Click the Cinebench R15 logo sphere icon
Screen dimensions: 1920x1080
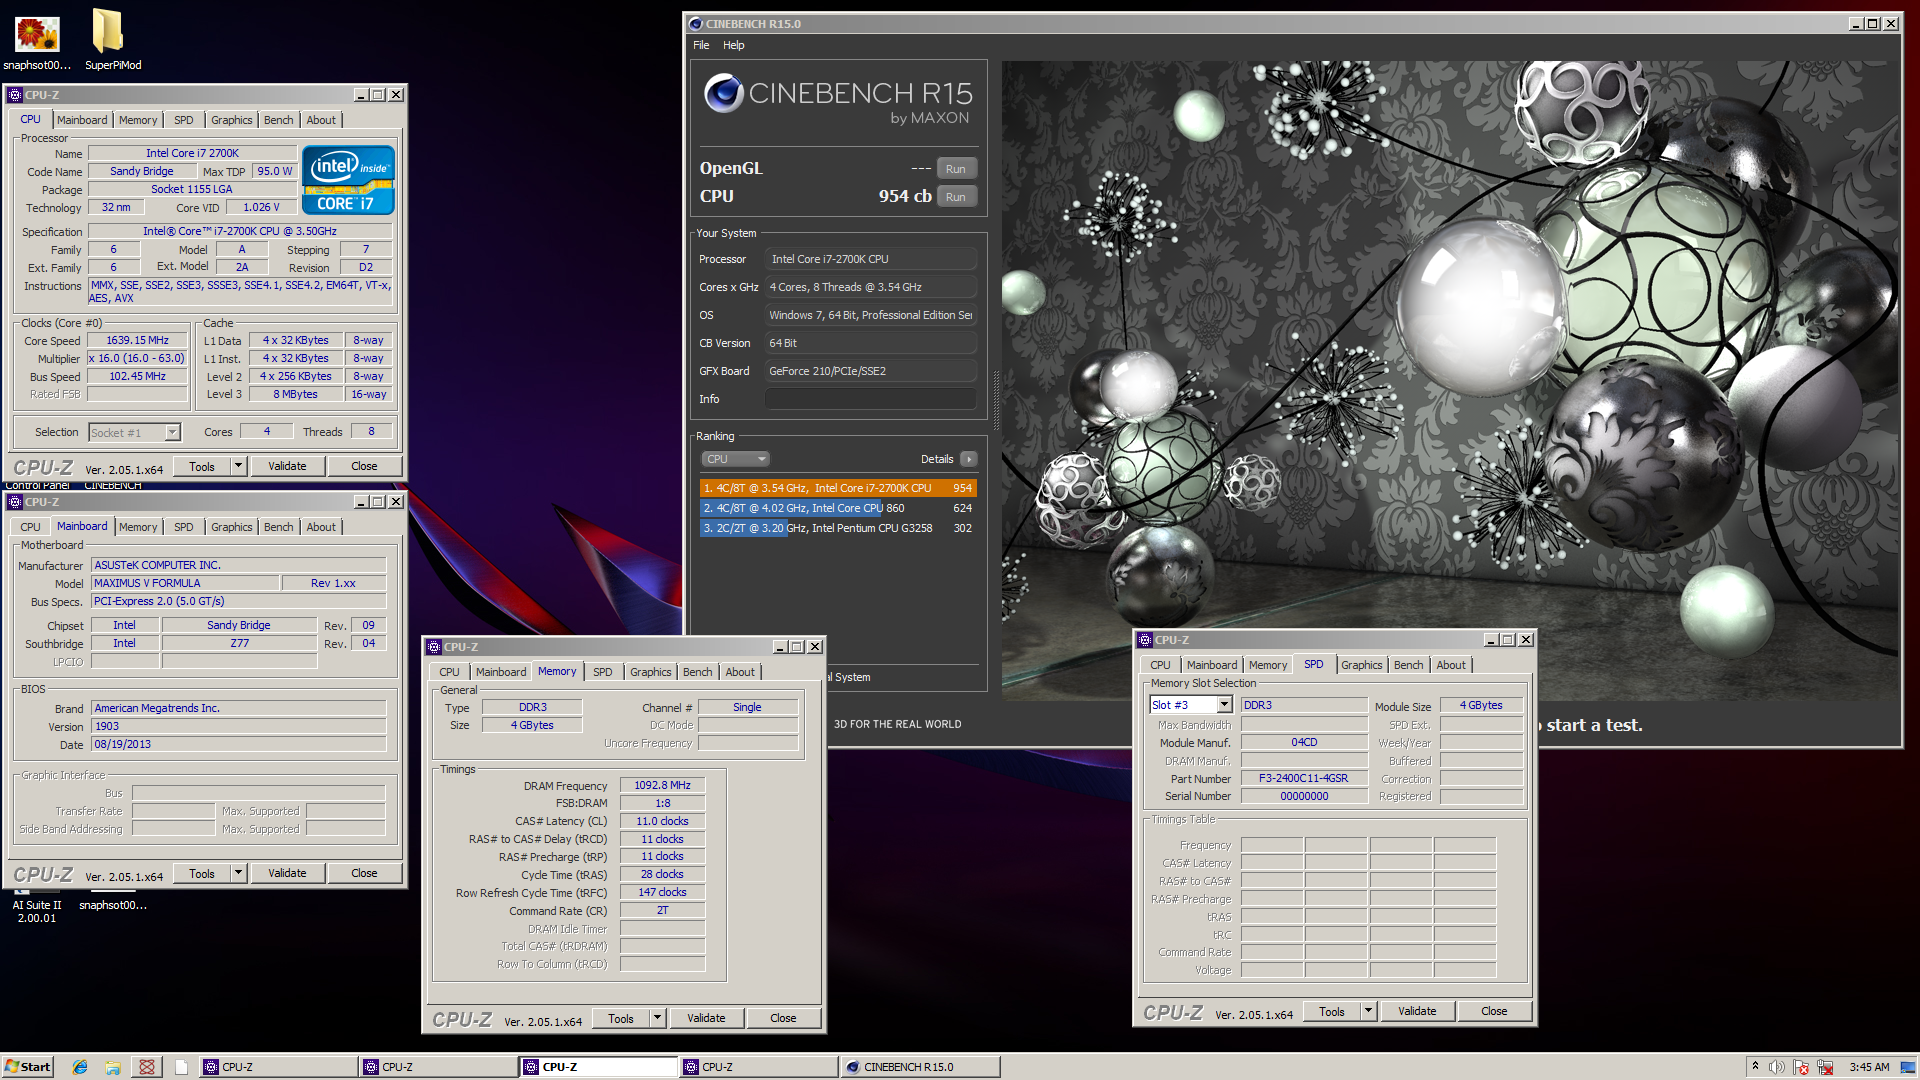pyautogui.click(x=723, y=94)
